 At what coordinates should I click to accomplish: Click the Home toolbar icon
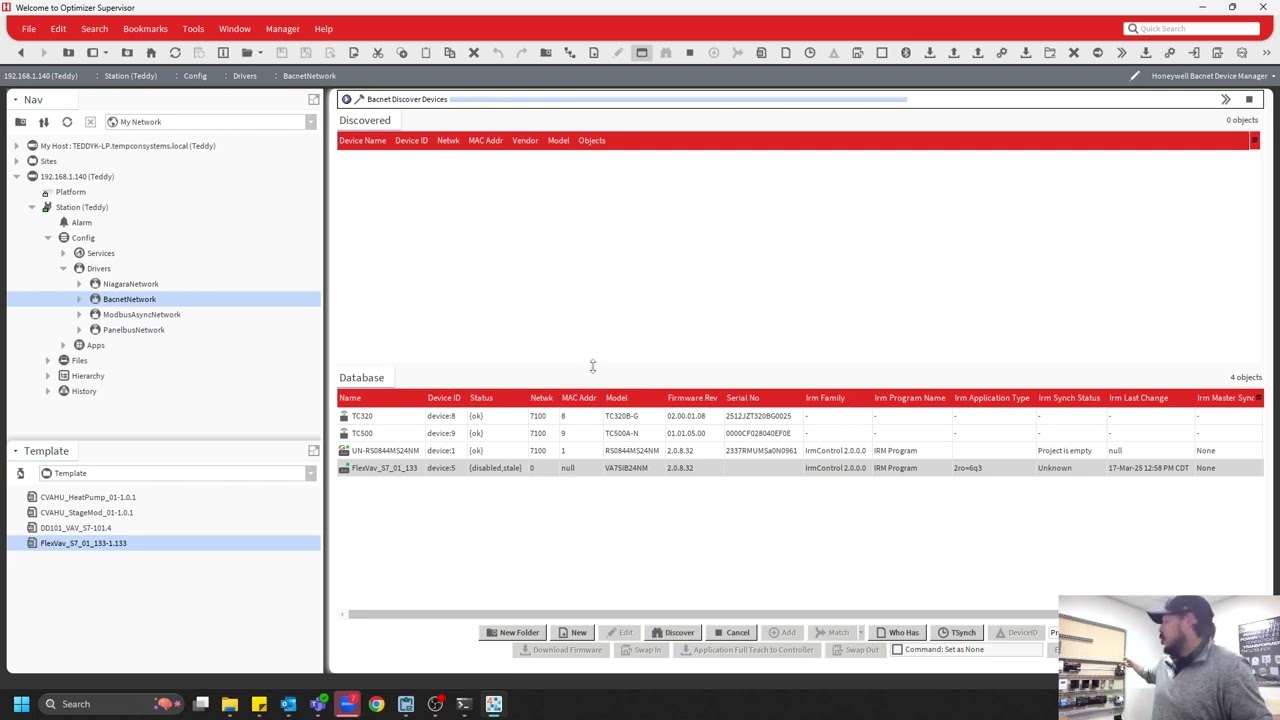coord(151,52)
